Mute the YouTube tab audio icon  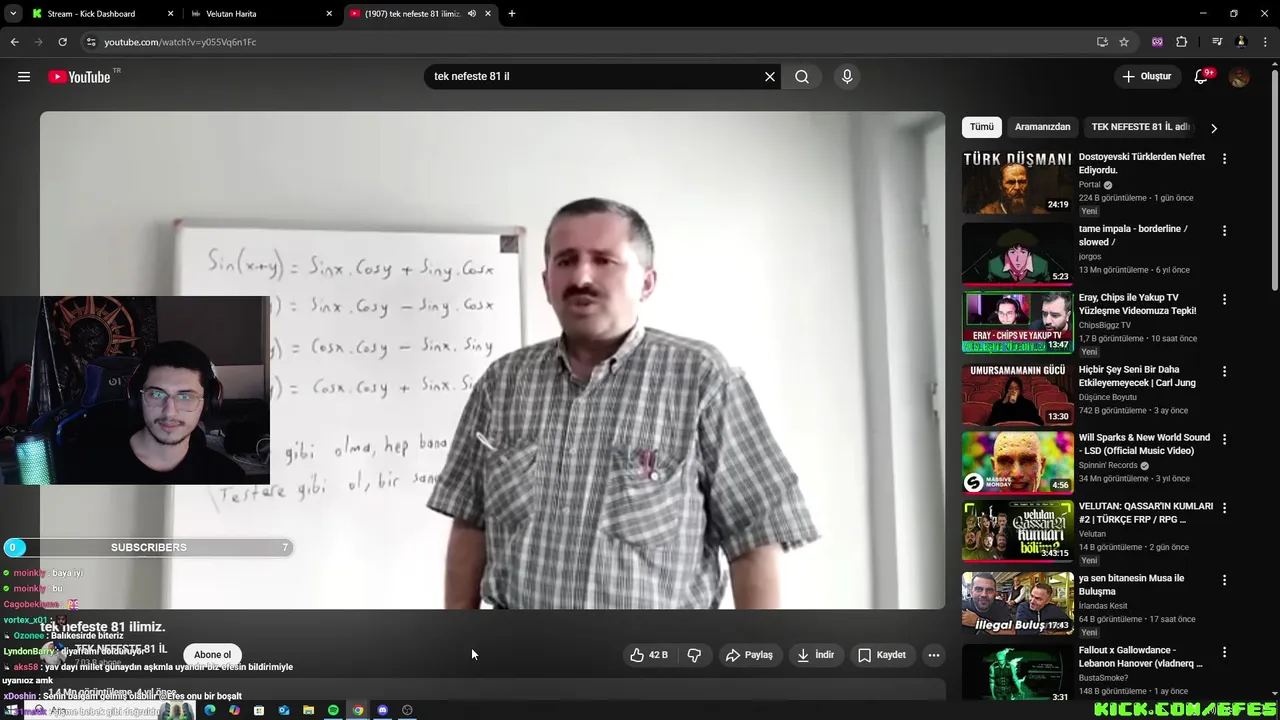pyautogui.click(x=471, y=14)
